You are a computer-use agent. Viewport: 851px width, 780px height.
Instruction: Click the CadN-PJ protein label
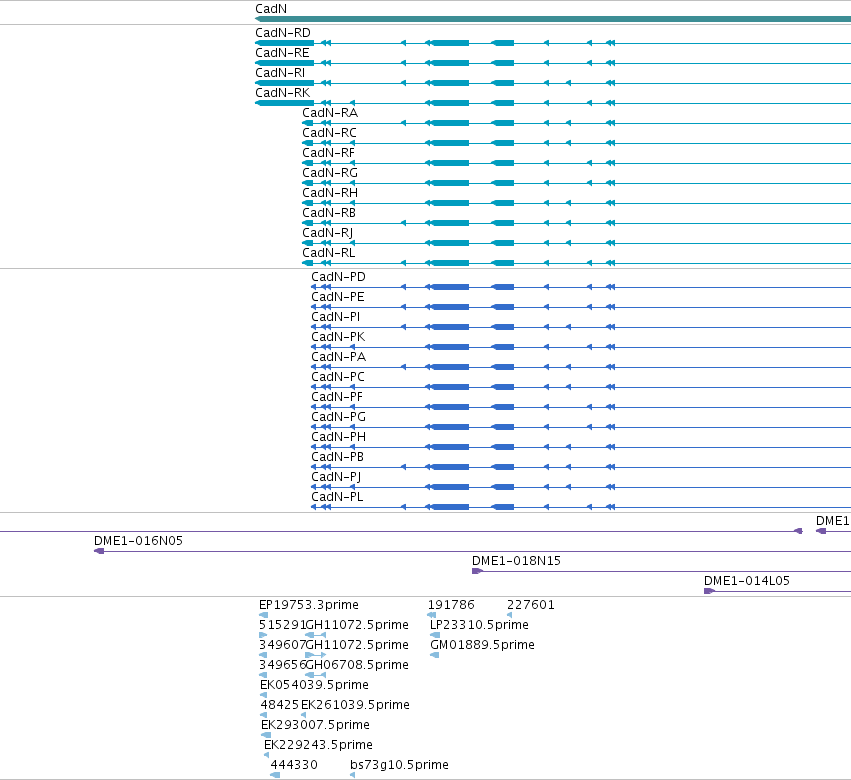(x=336, y=477)
